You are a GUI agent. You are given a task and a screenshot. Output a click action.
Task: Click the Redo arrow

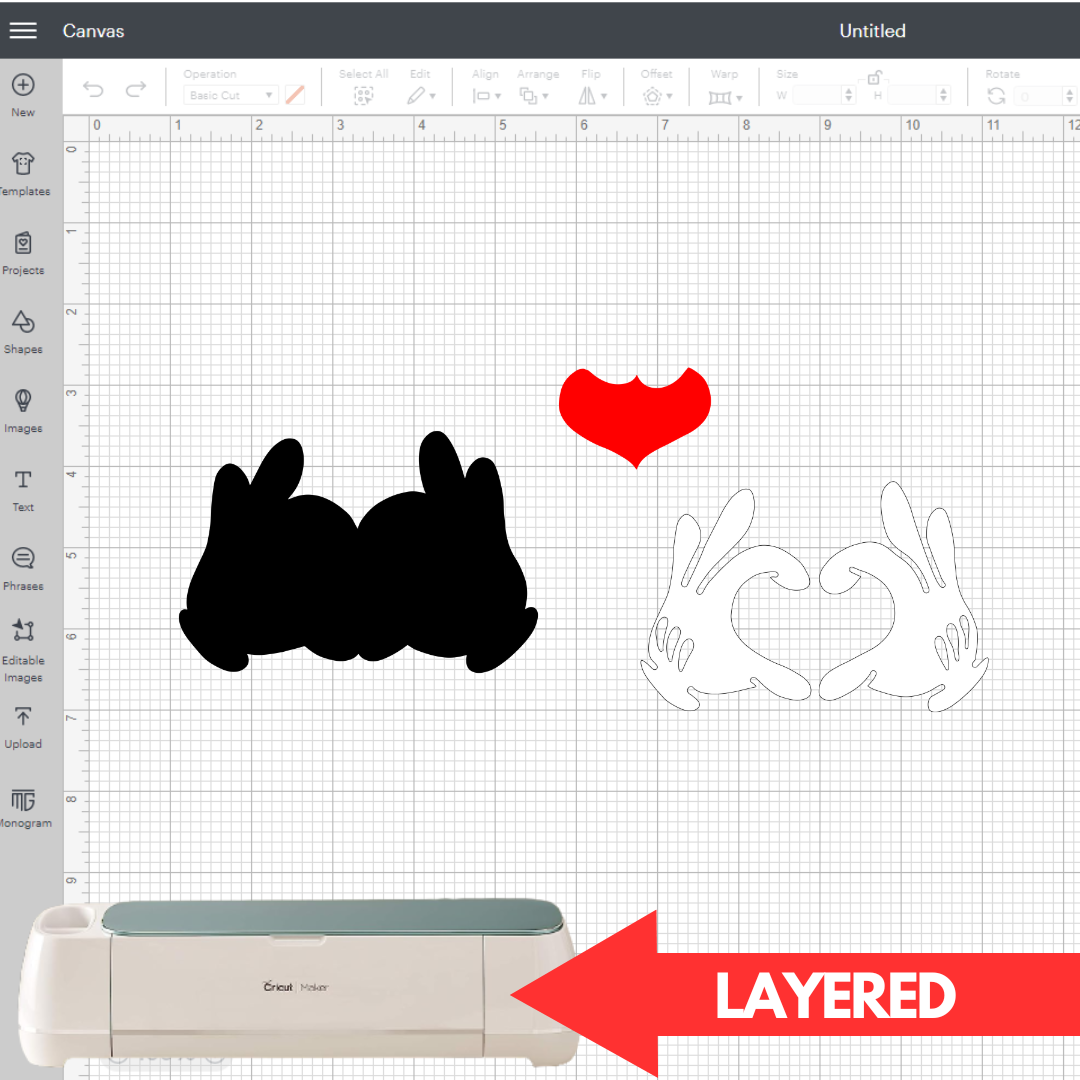click(136, 90)
